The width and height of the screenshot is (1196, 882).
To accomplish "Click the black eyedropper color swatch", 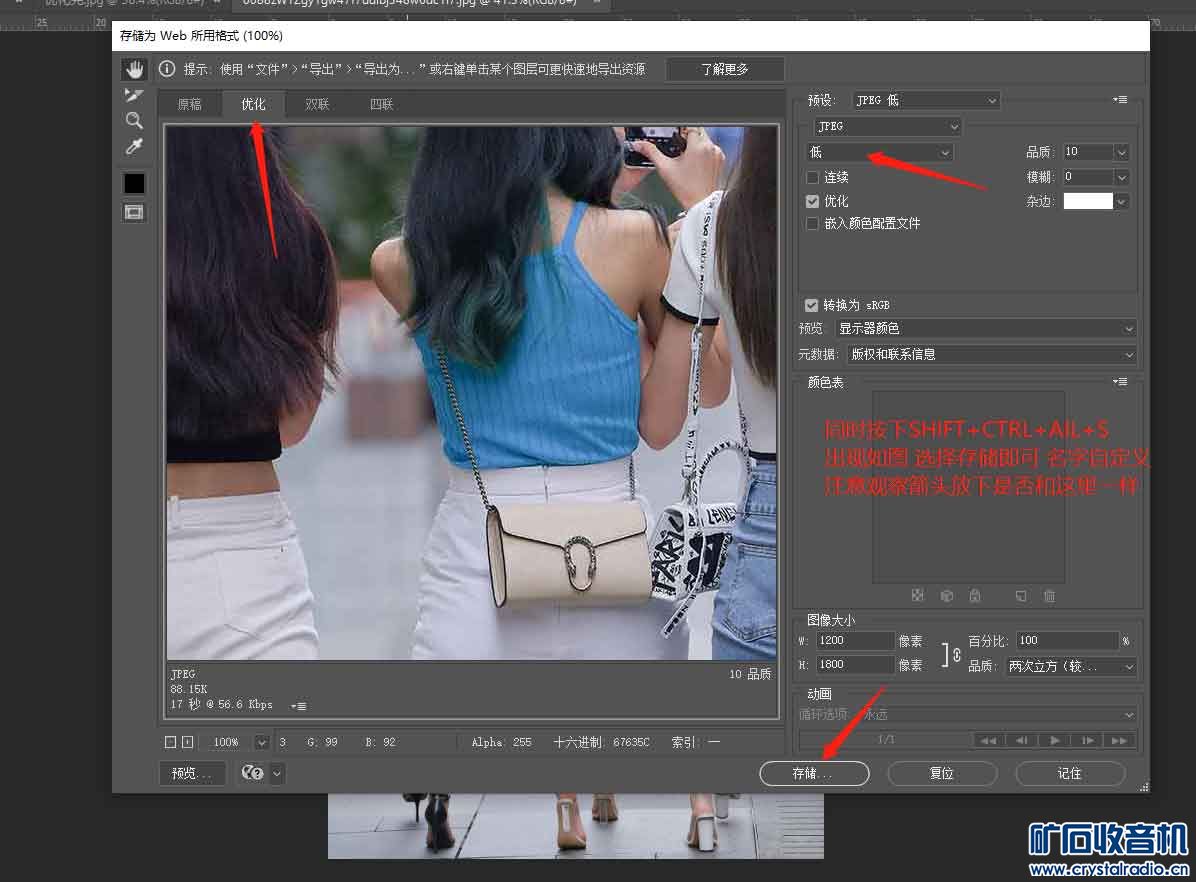I will pos(134,183).
